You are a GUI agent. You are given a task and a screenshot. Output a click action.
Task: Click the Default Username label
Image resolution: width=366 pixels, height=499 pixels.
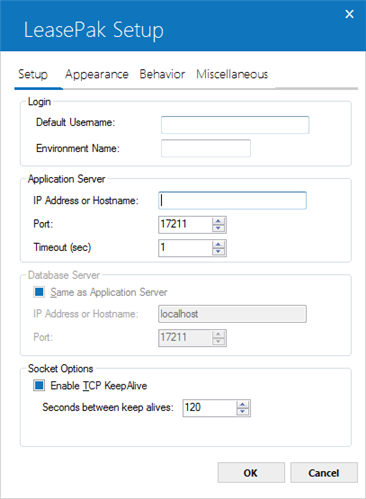tap(76, 122)
